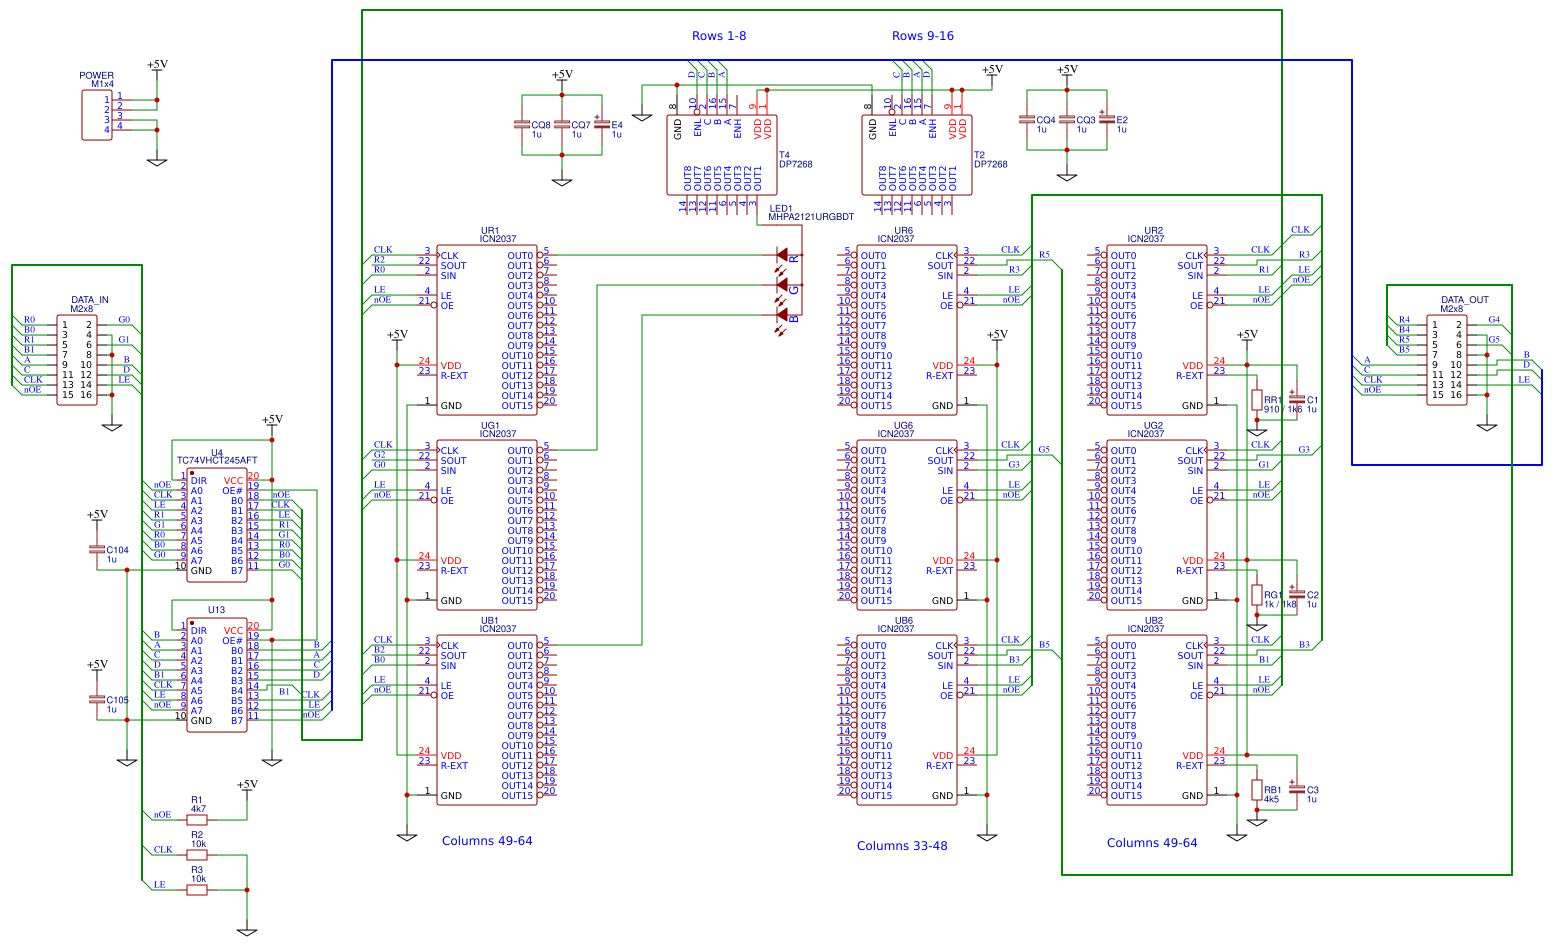Click the blue LED diode symbol of LED1
Image resolution: width=1554 pixels, height=946 pixels.
(x=783, y=316)
